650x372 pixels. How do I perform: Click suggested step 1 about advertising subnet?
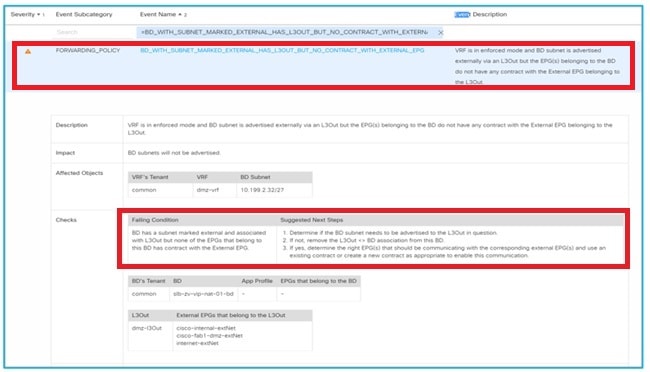tap(390, 233)
